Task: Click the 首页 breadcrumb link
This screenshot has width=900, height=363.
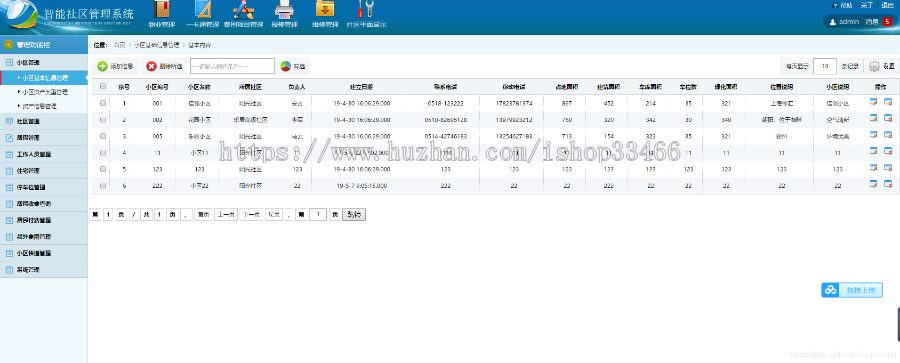Action: pyautogui.click(x=119, y=44)
